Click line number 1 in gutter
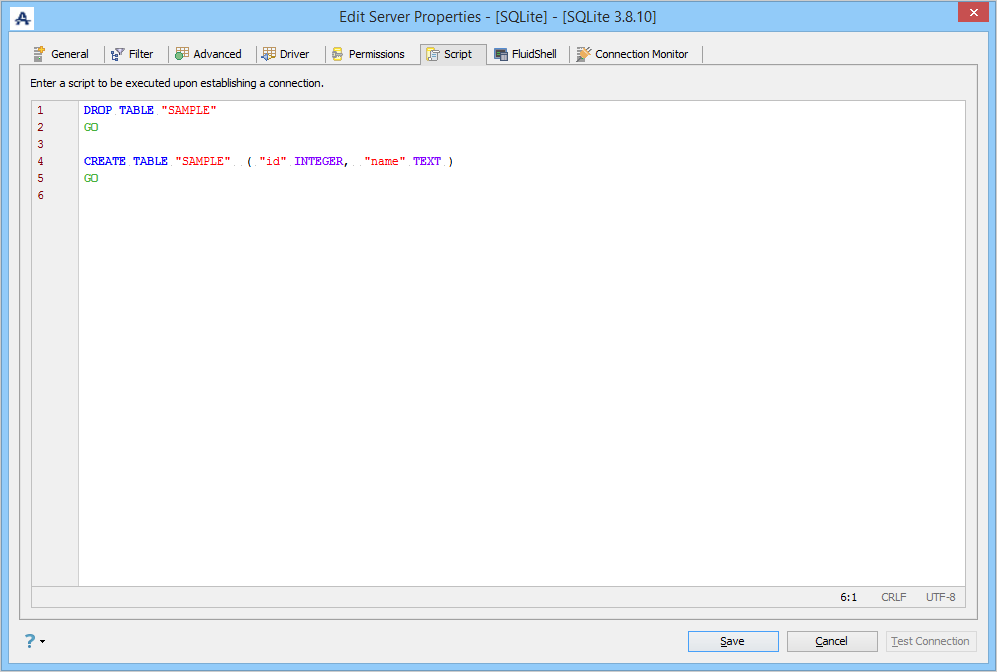This screenshot has height=672, width=997. (x=40, y=110)
